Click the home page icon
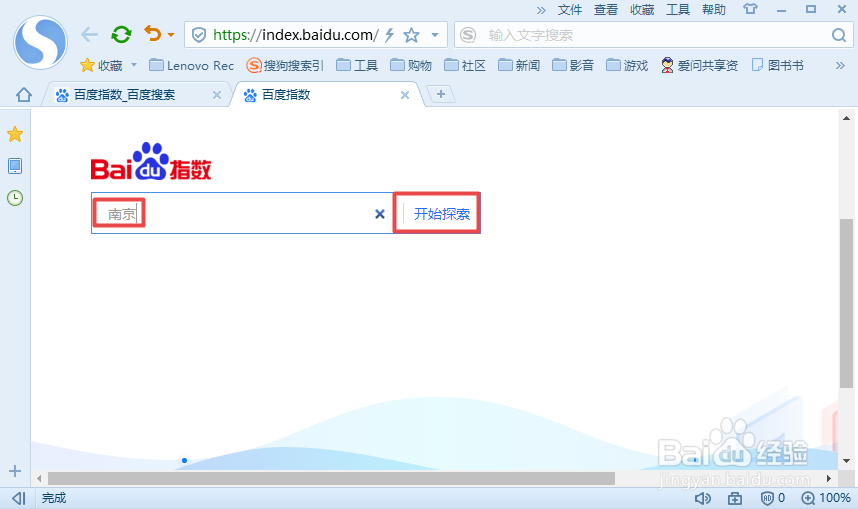Image resolution: width=858 pixels, height=509 pixels. 24,95
